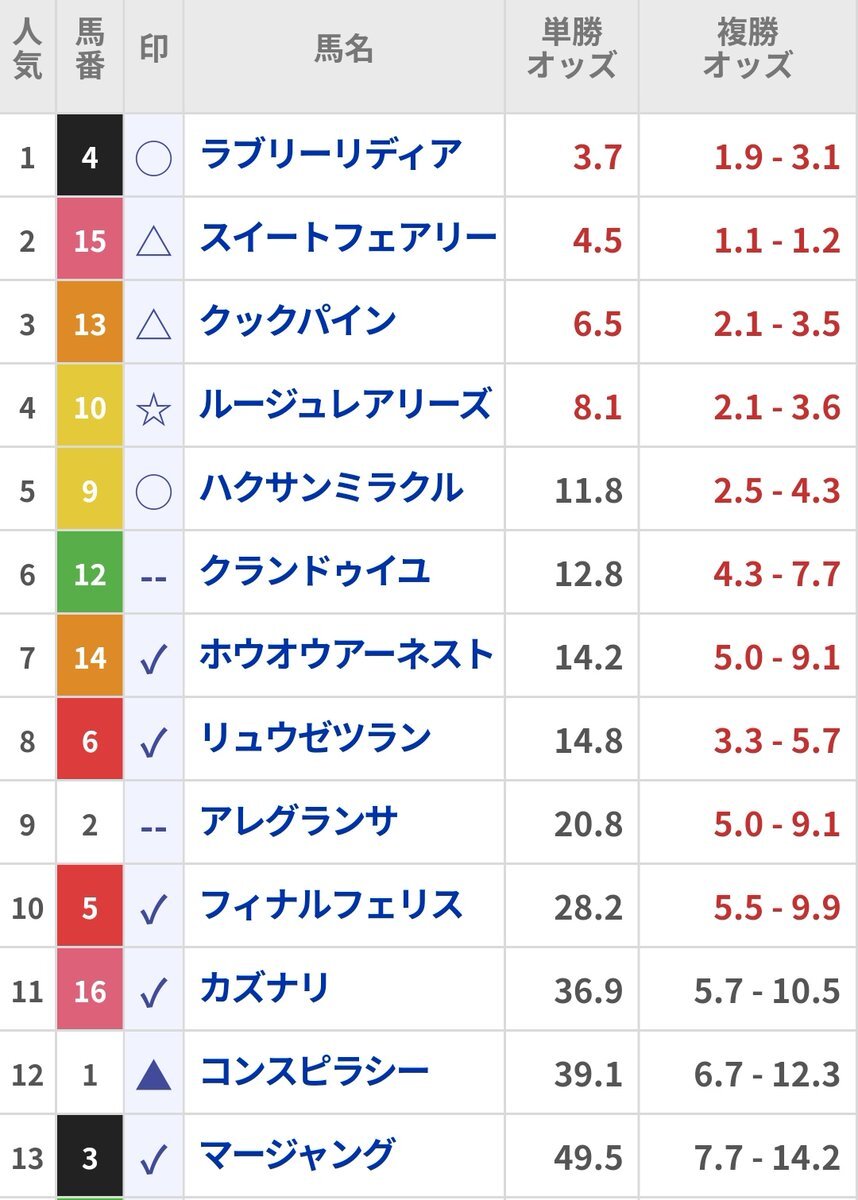Click the circle mark for ハクサンミラクル

[x=153, y=491]
